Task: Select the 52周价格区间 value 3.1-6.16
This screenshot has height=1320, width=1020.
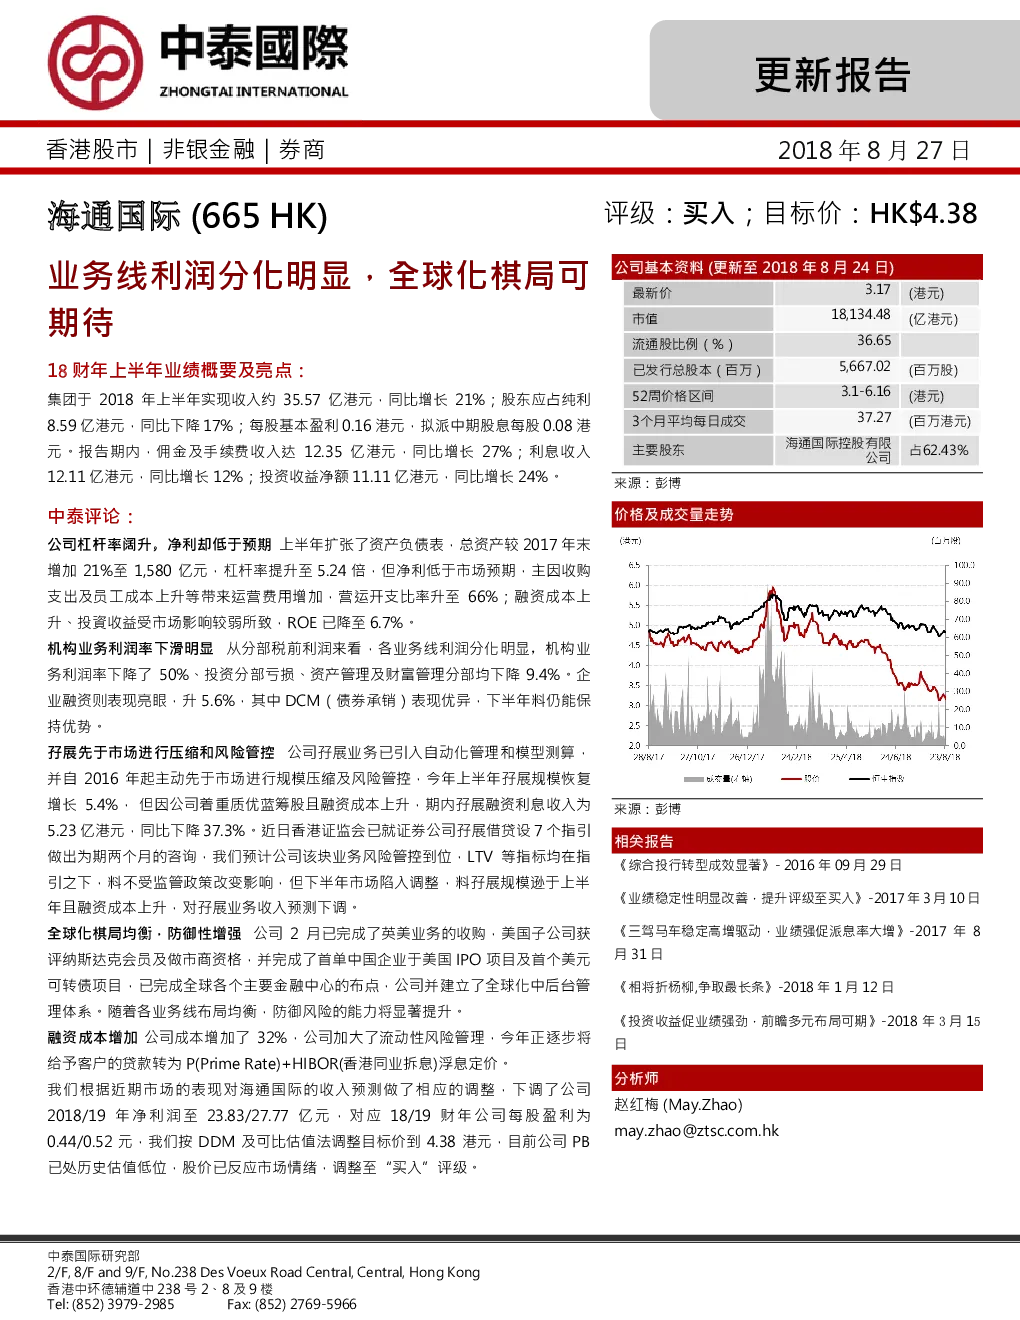Action: [x=866, y=392]
